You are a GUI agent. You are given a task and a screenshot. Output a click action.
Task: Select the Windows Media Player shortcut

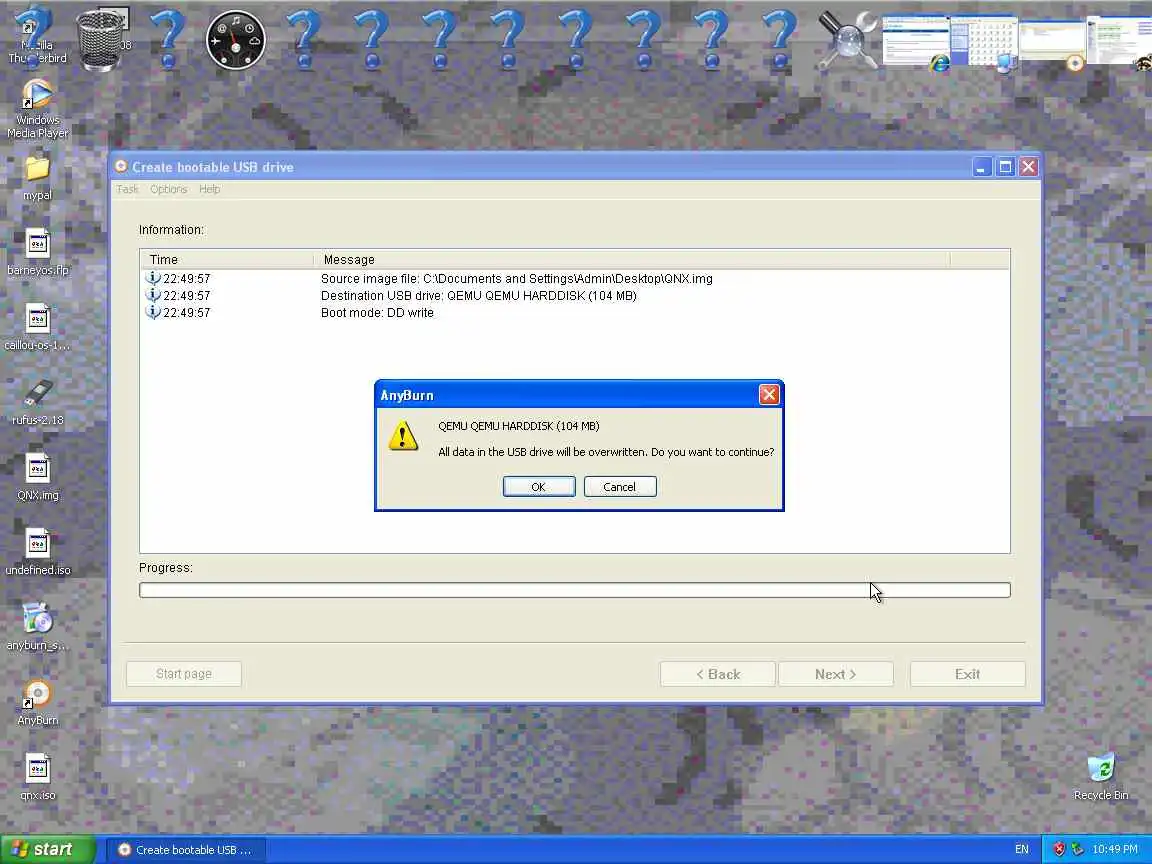click(37, 109)
